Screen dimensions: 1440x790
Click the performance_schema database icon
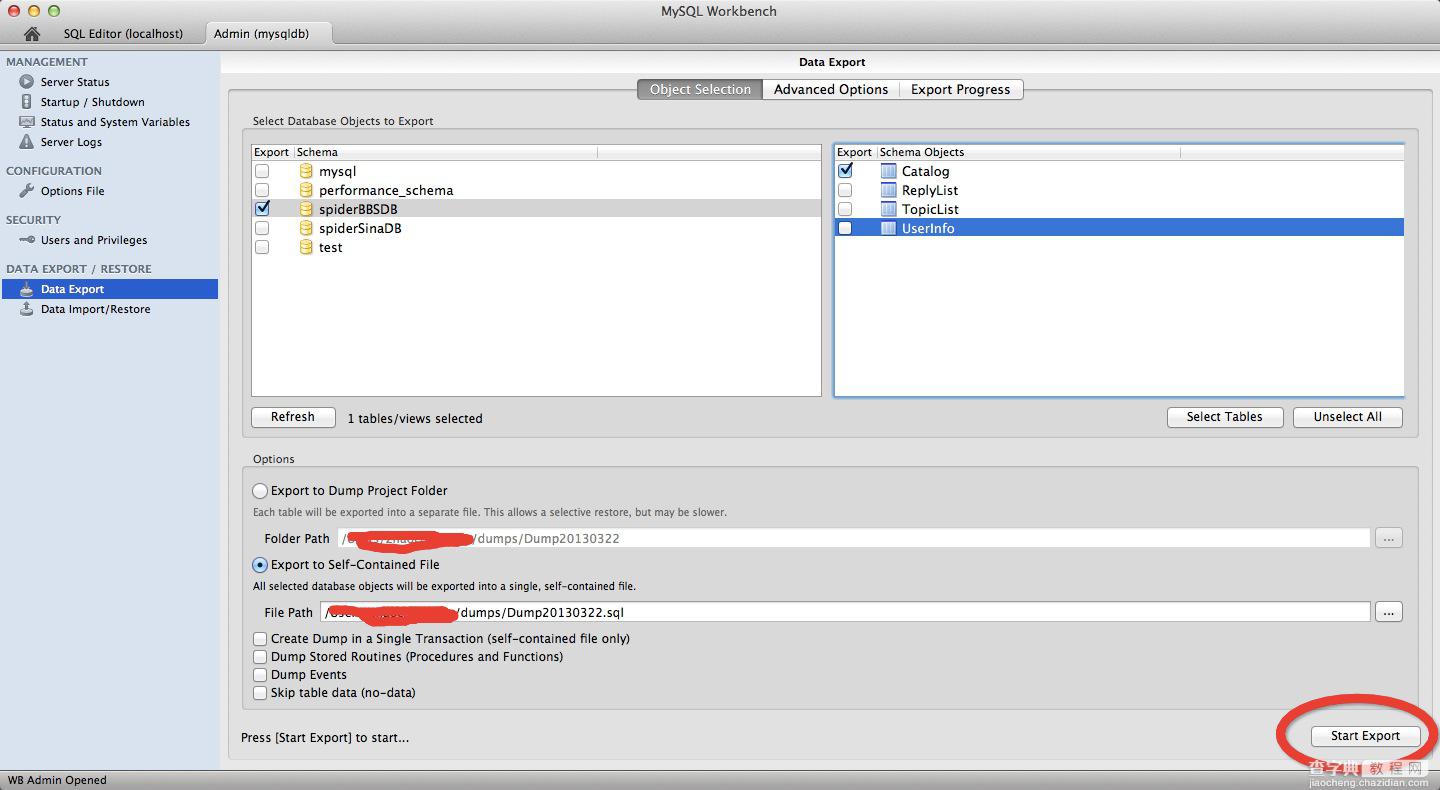point(306,190)
